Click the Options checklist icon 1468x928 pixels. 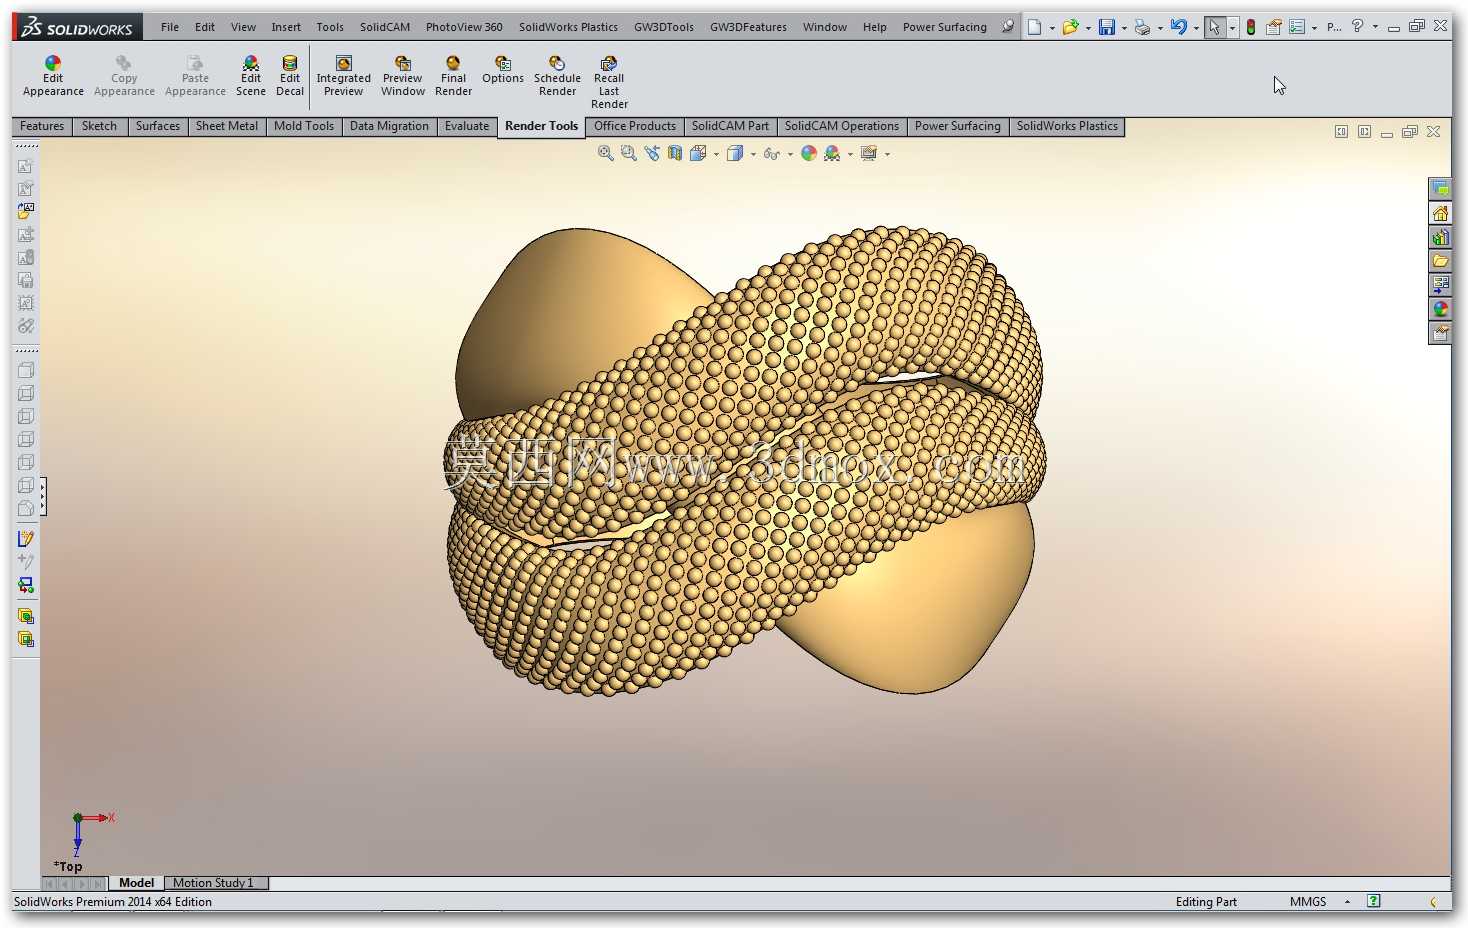(x=1297, y=27)
